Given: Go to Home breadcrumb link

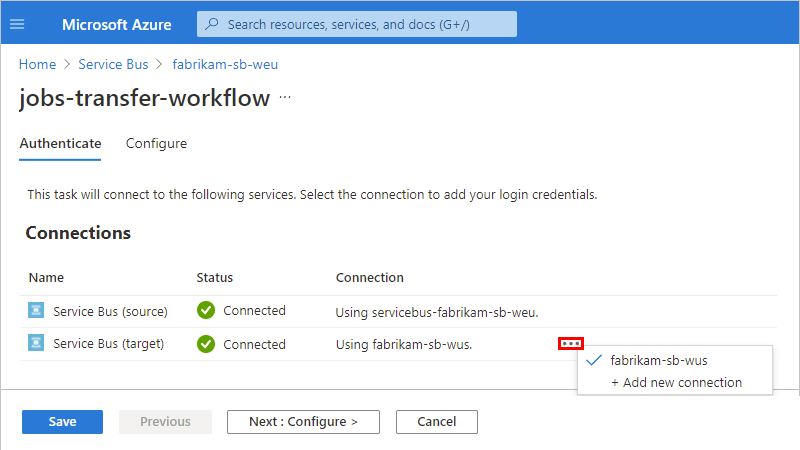Looking at the screenshot, I should [x=38, y=64].
